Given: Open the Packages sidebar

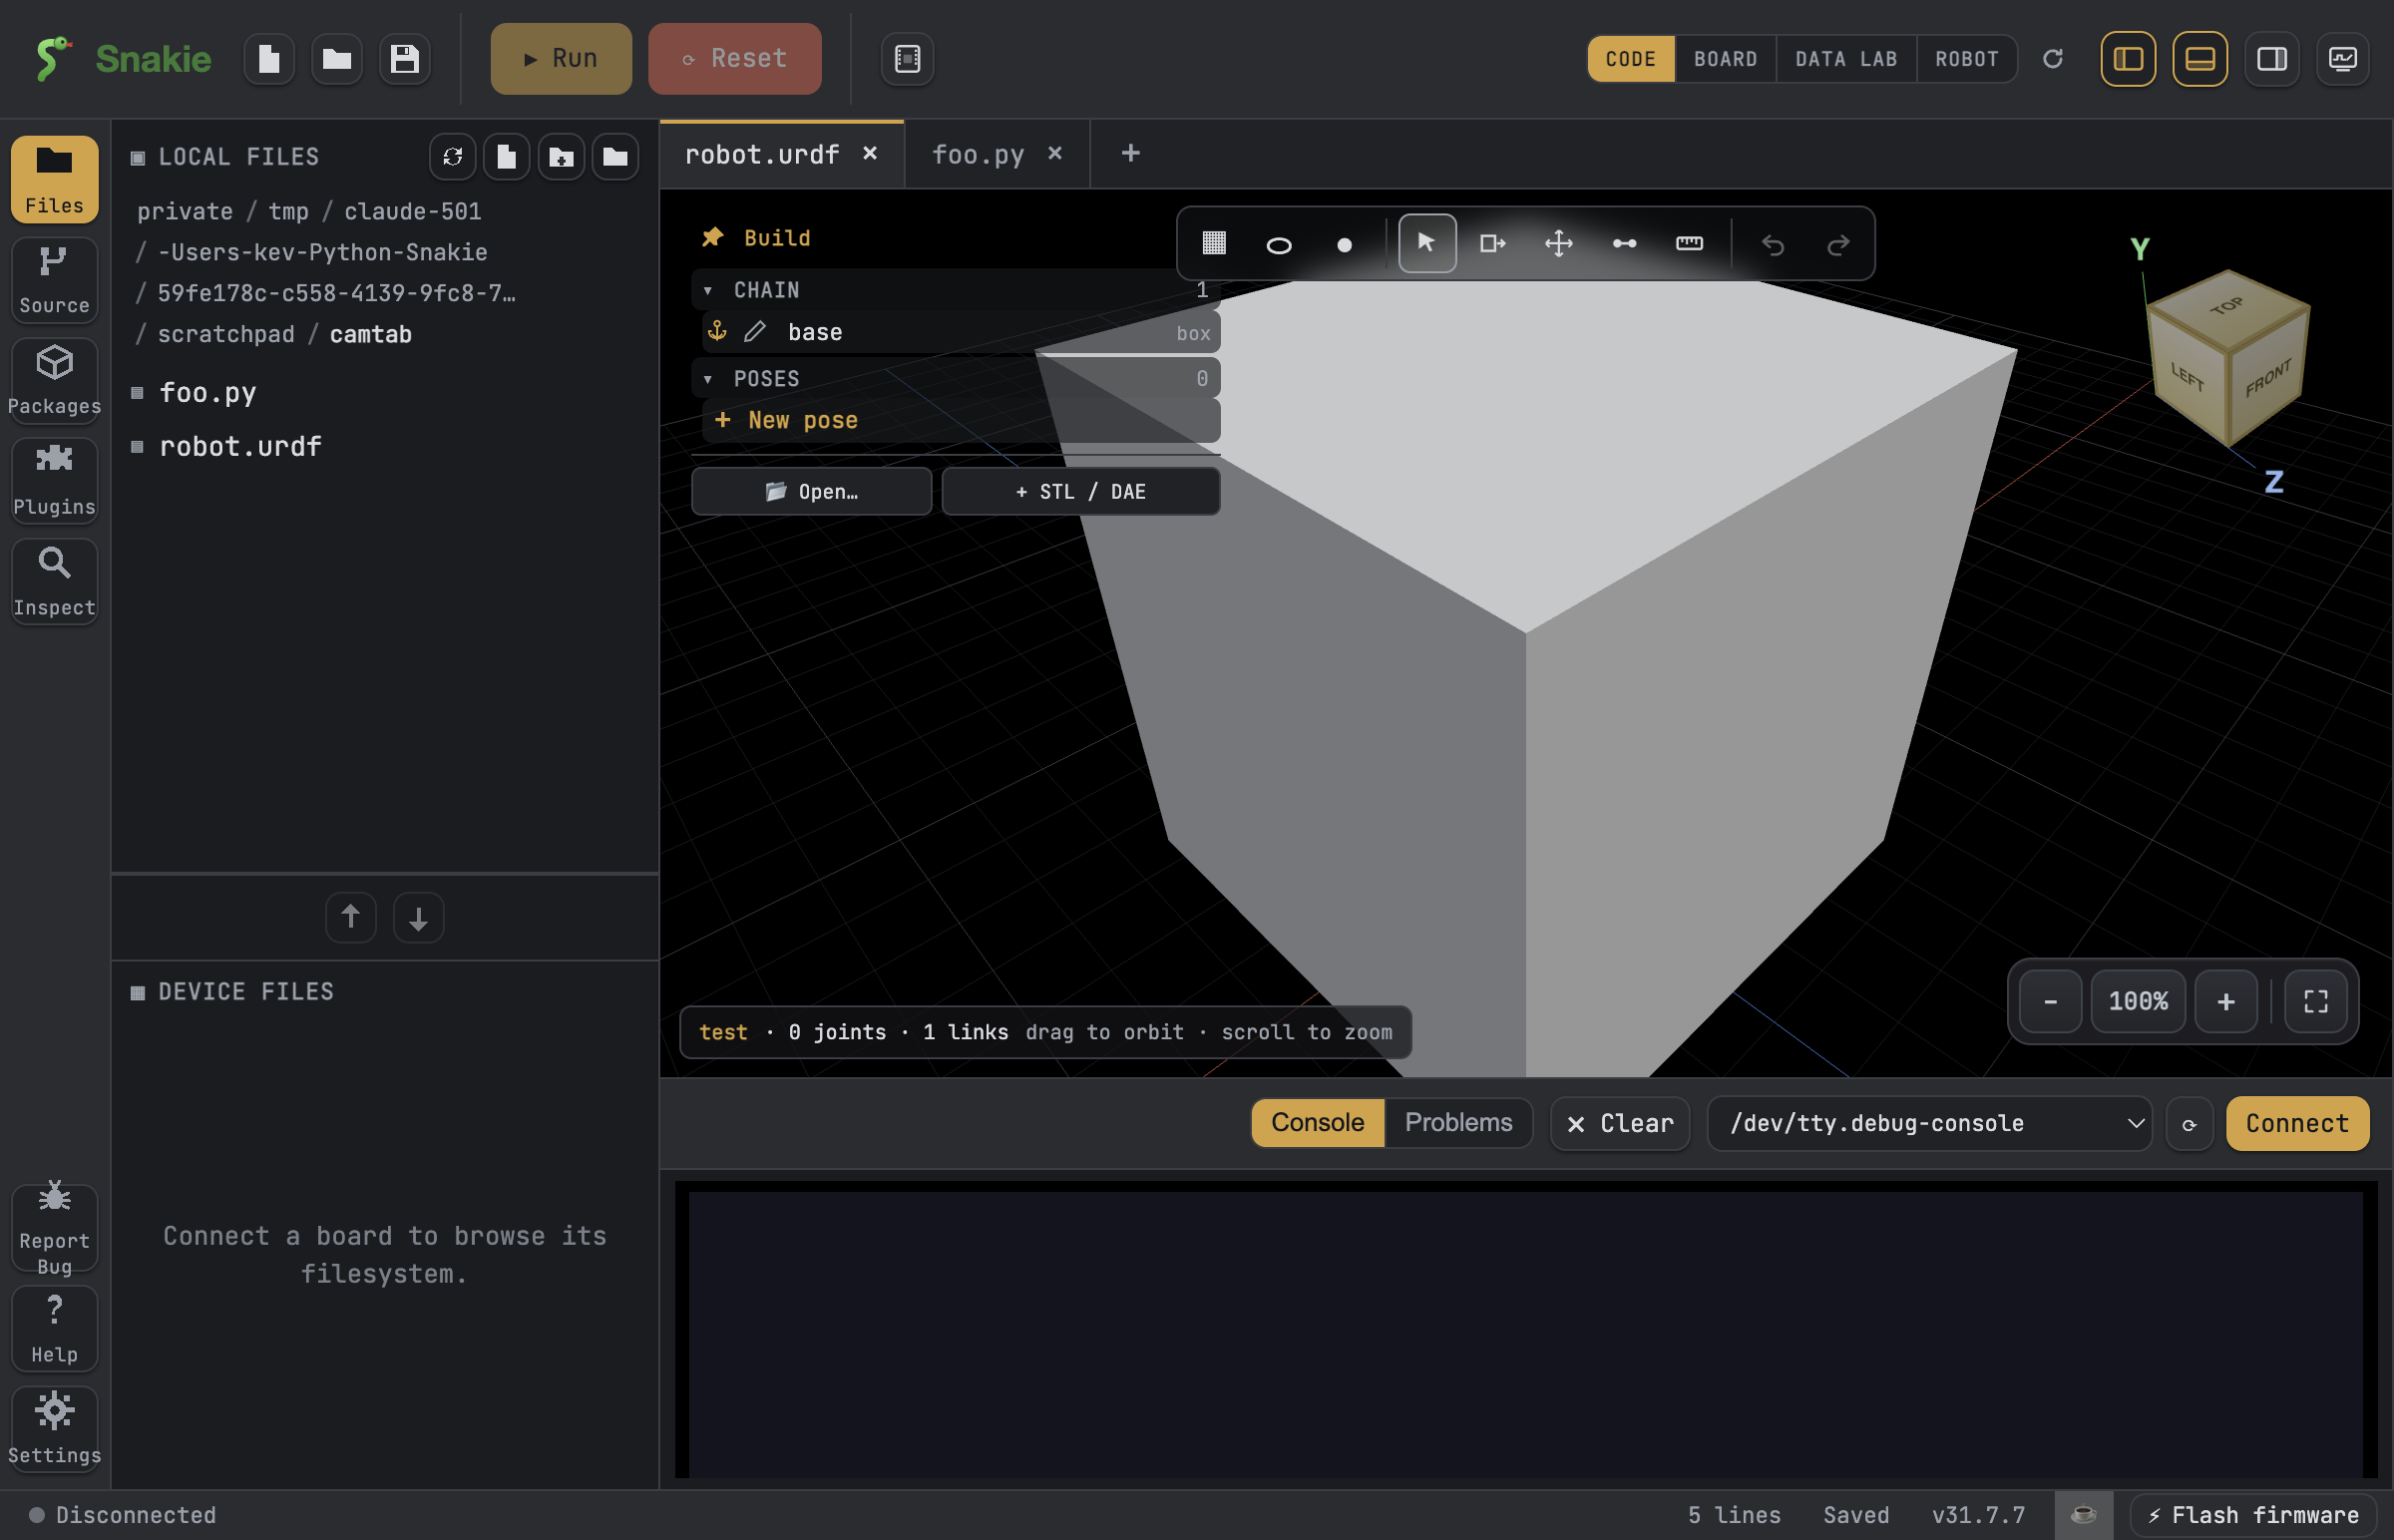Looking at the screenshot, I should [x=54, y=380].
